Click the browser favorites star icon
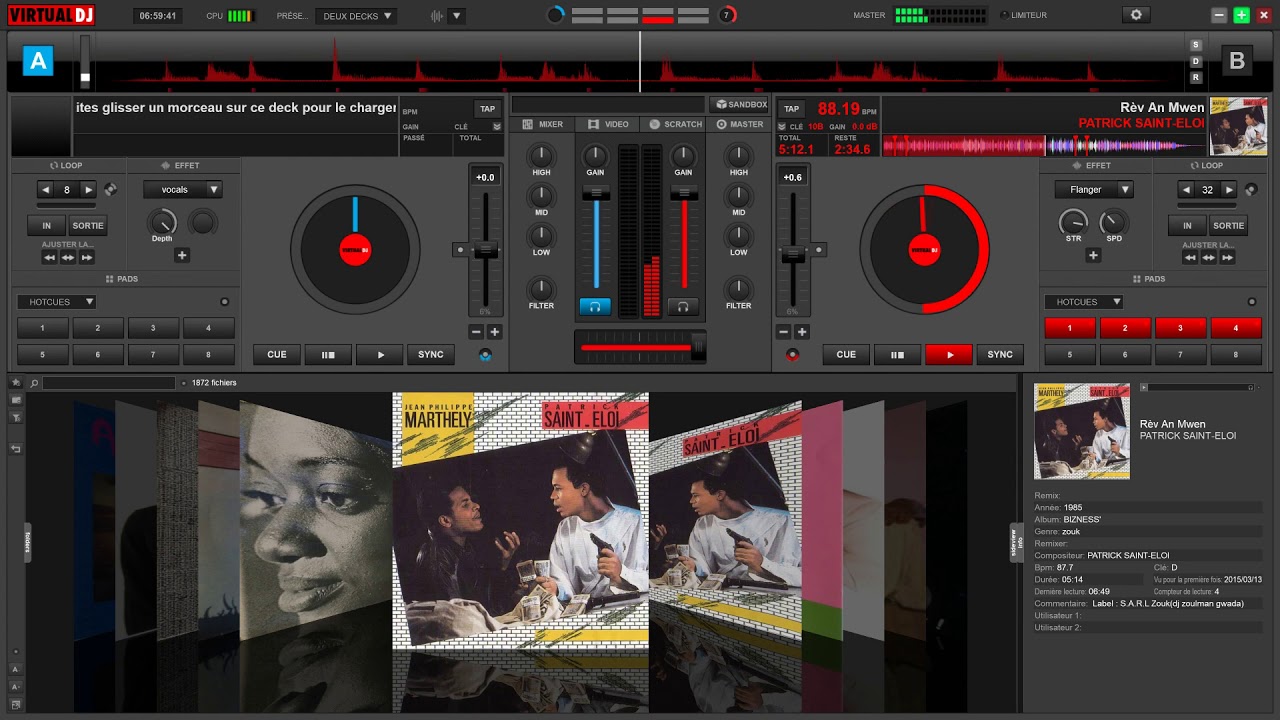This screenshot has height=720, width=1280. tap(16, 383)
